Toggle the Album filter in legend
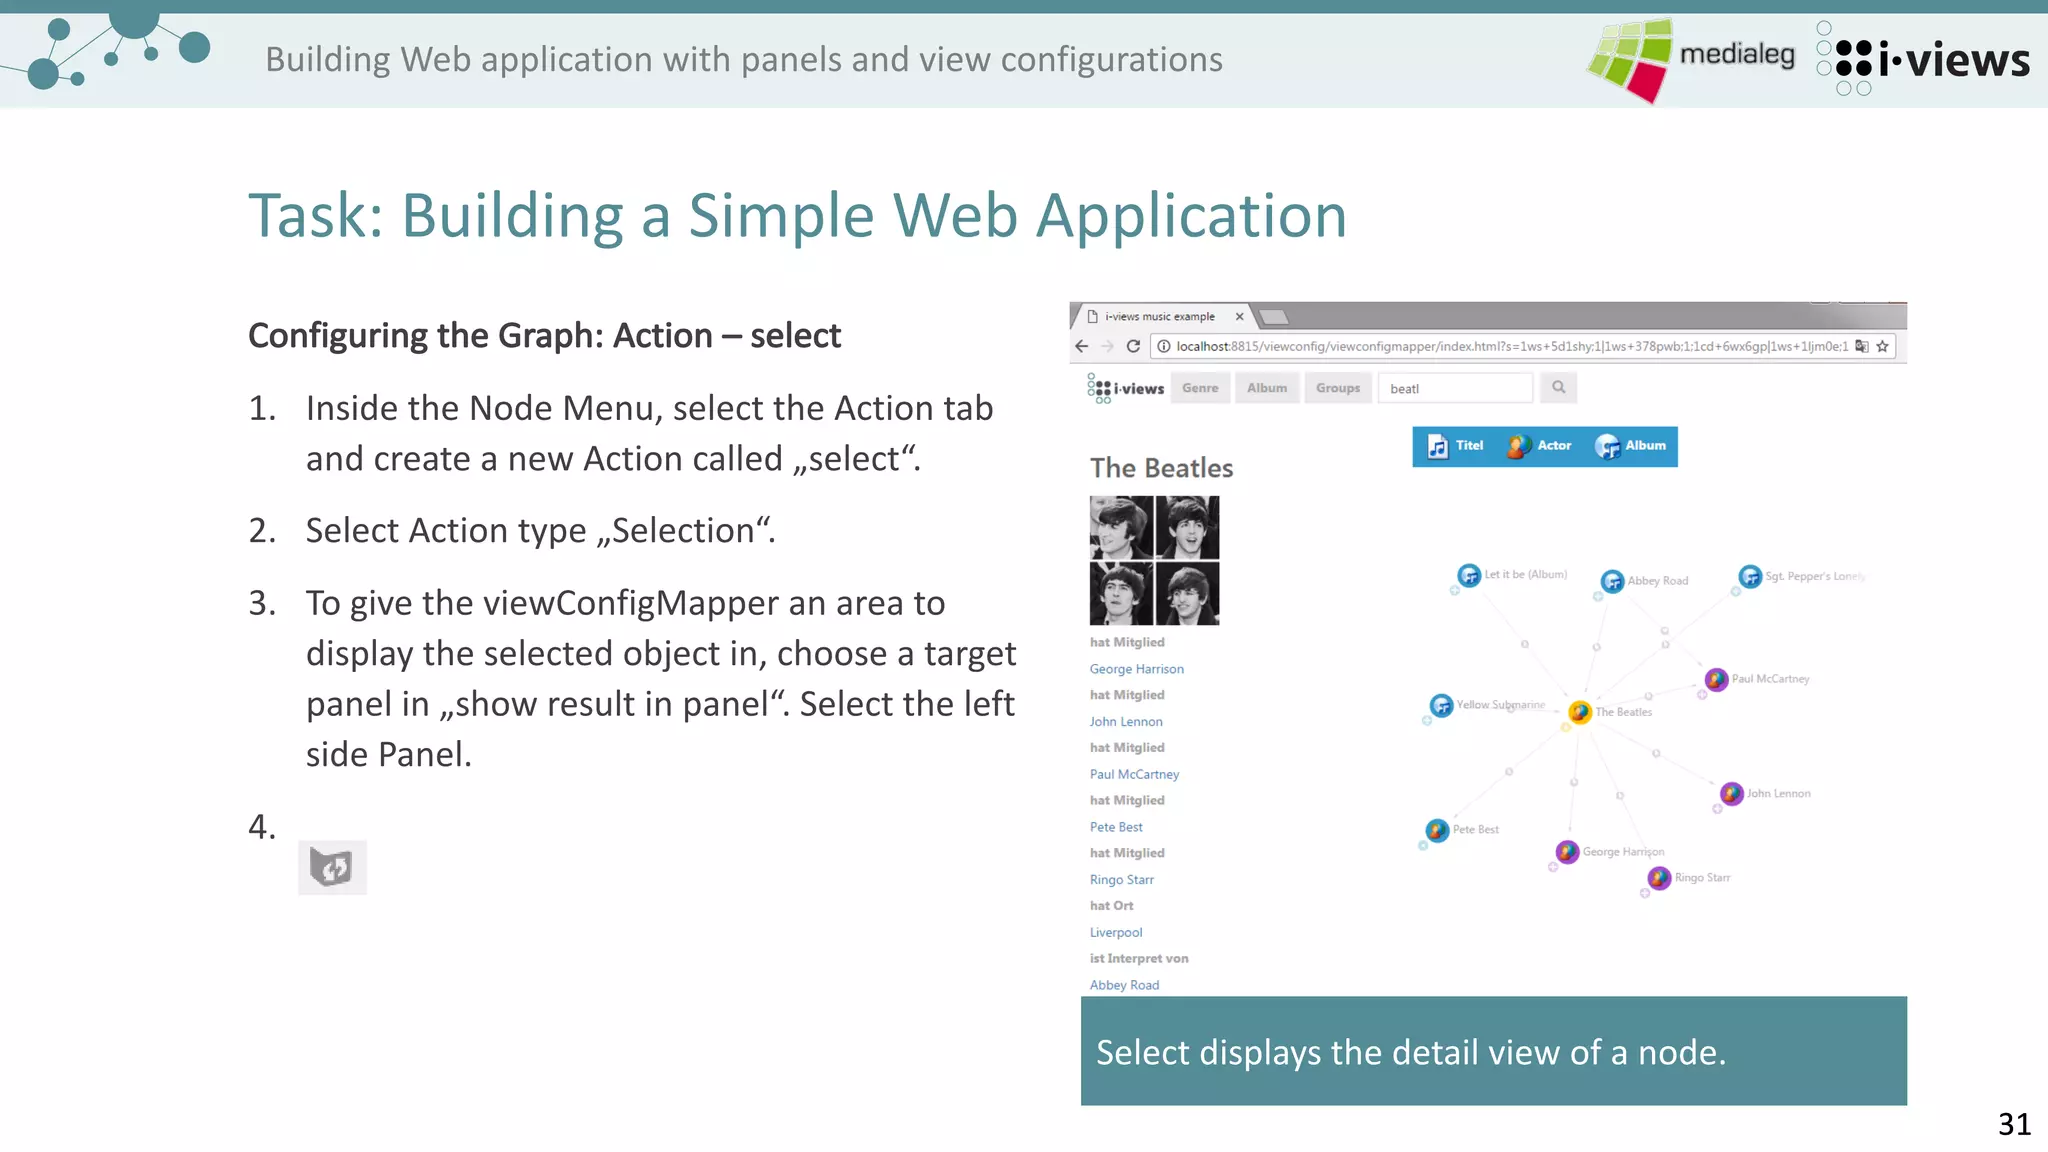Screen dimensions: 2048x1152 pyautogui.click(x=1631, y=446)
